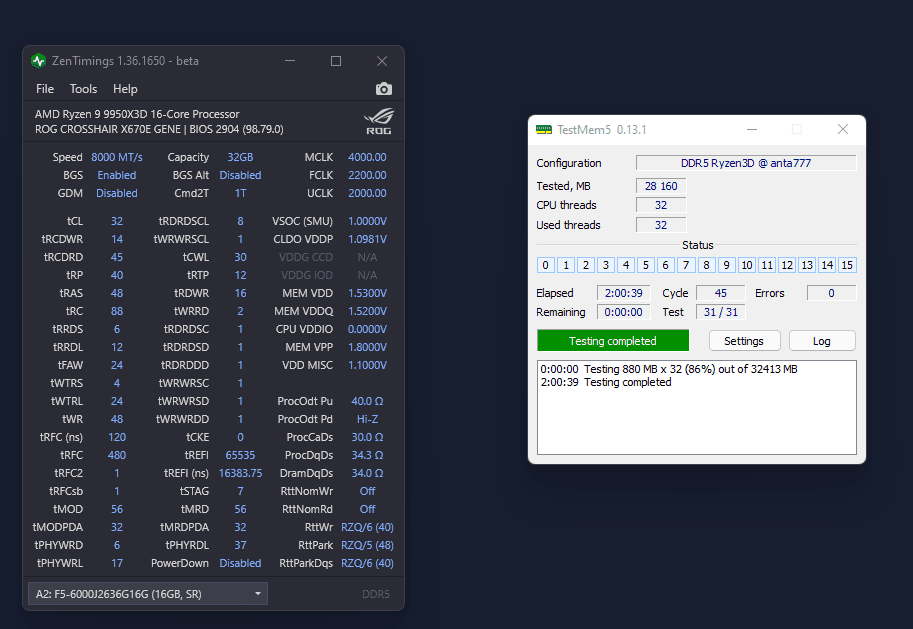This screenshot has height=629, width=913.
Task: Click the Cycle value 45
Action: (x=720, y=293)
